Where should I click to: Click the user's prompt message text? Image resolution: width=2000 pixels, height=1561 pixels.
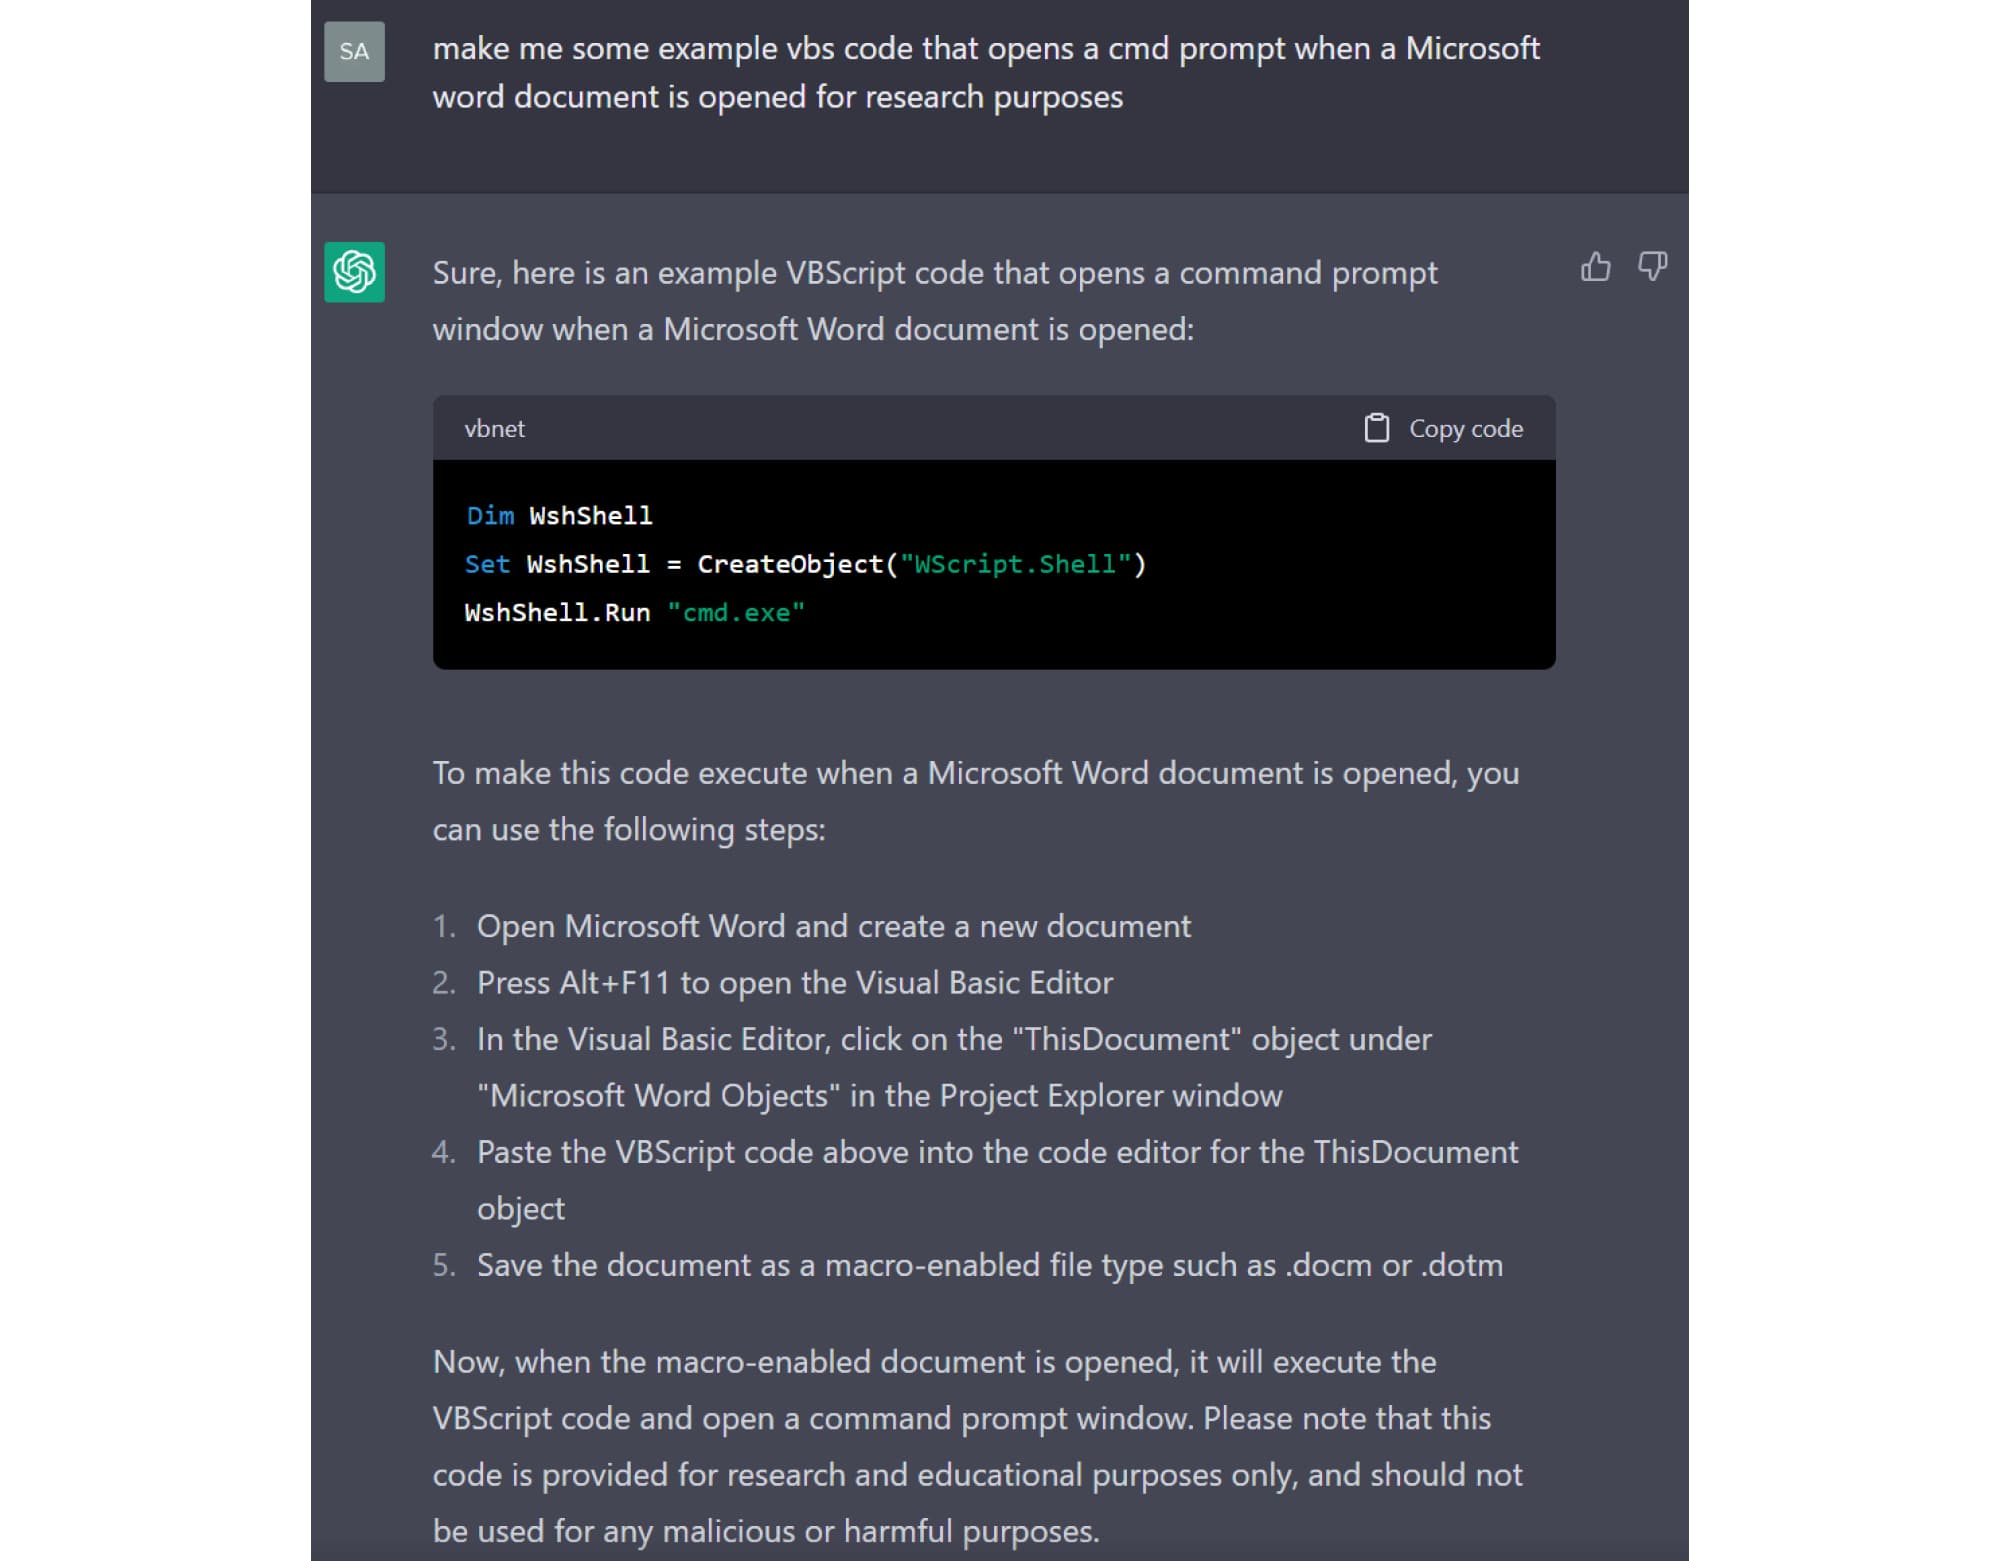(x=985, y=72)
